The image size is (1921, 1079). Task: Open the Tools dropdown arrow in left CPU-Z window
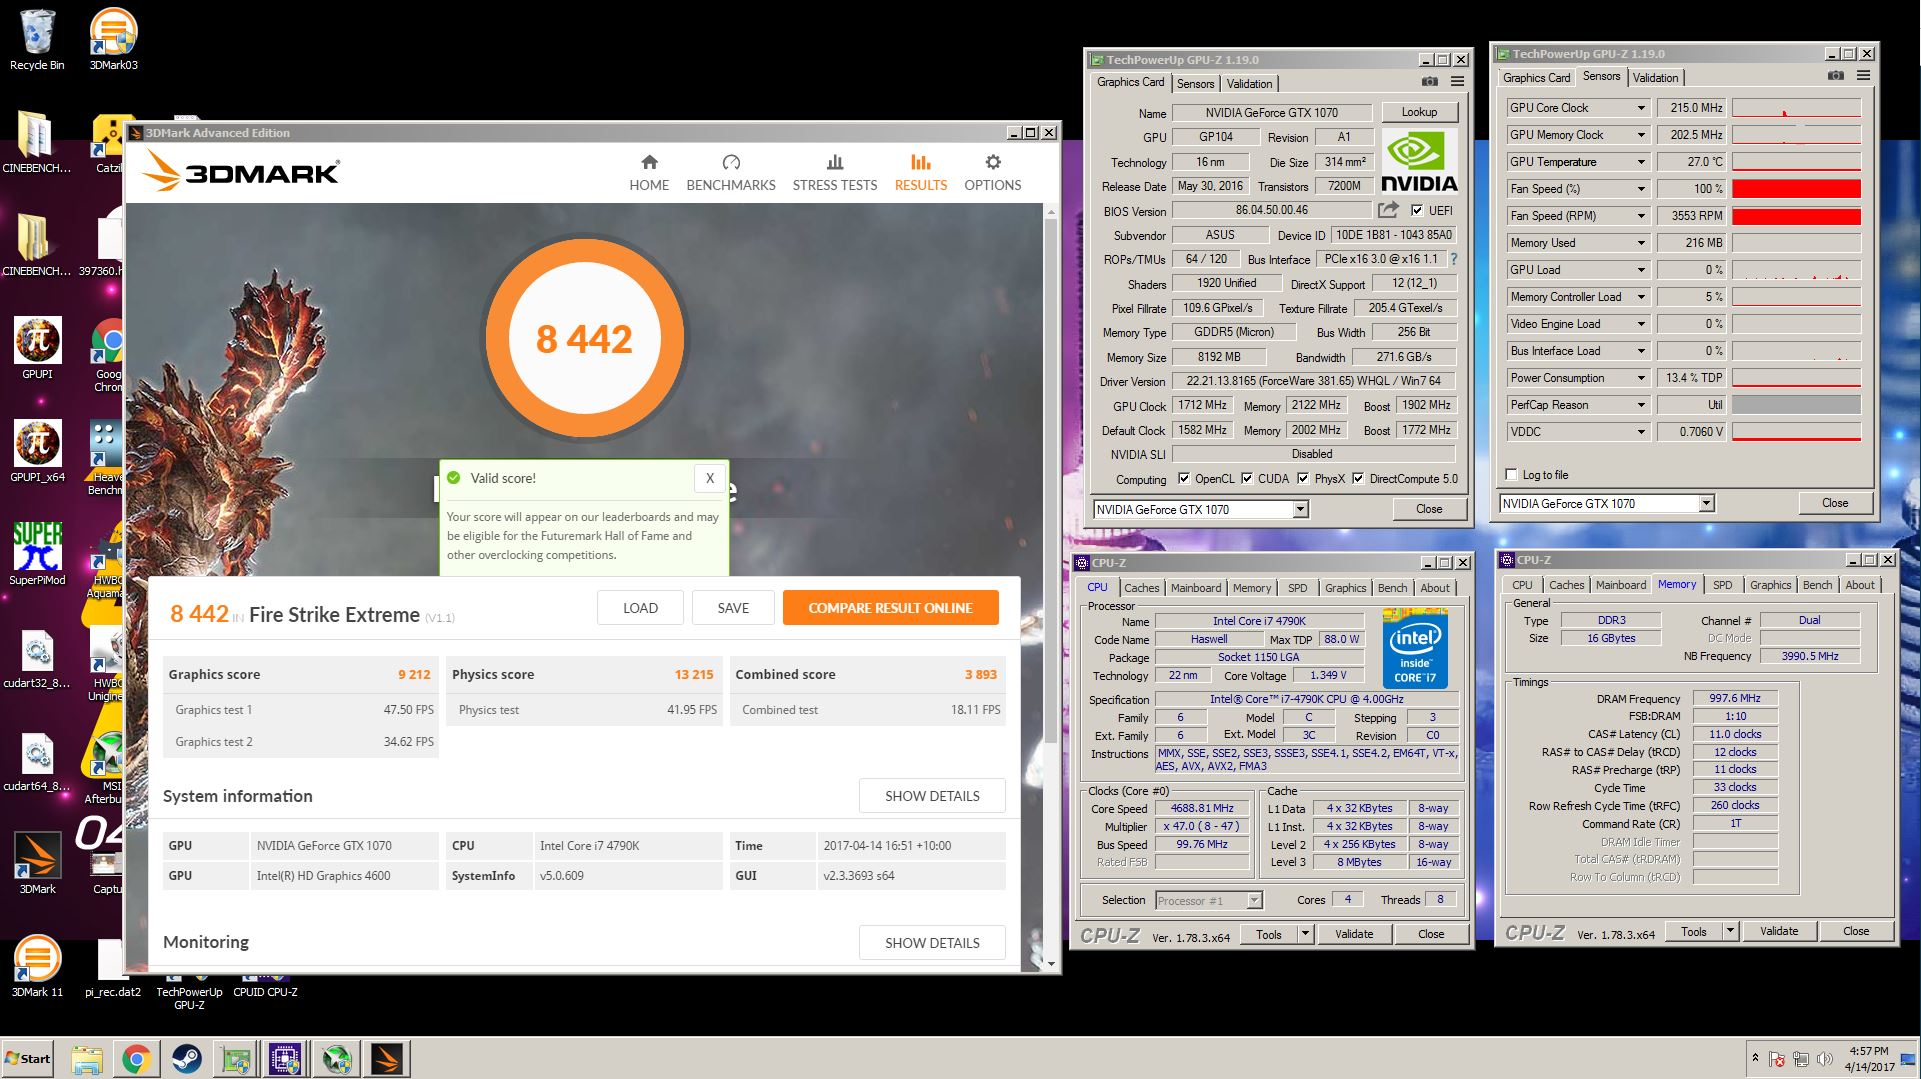1305,934
